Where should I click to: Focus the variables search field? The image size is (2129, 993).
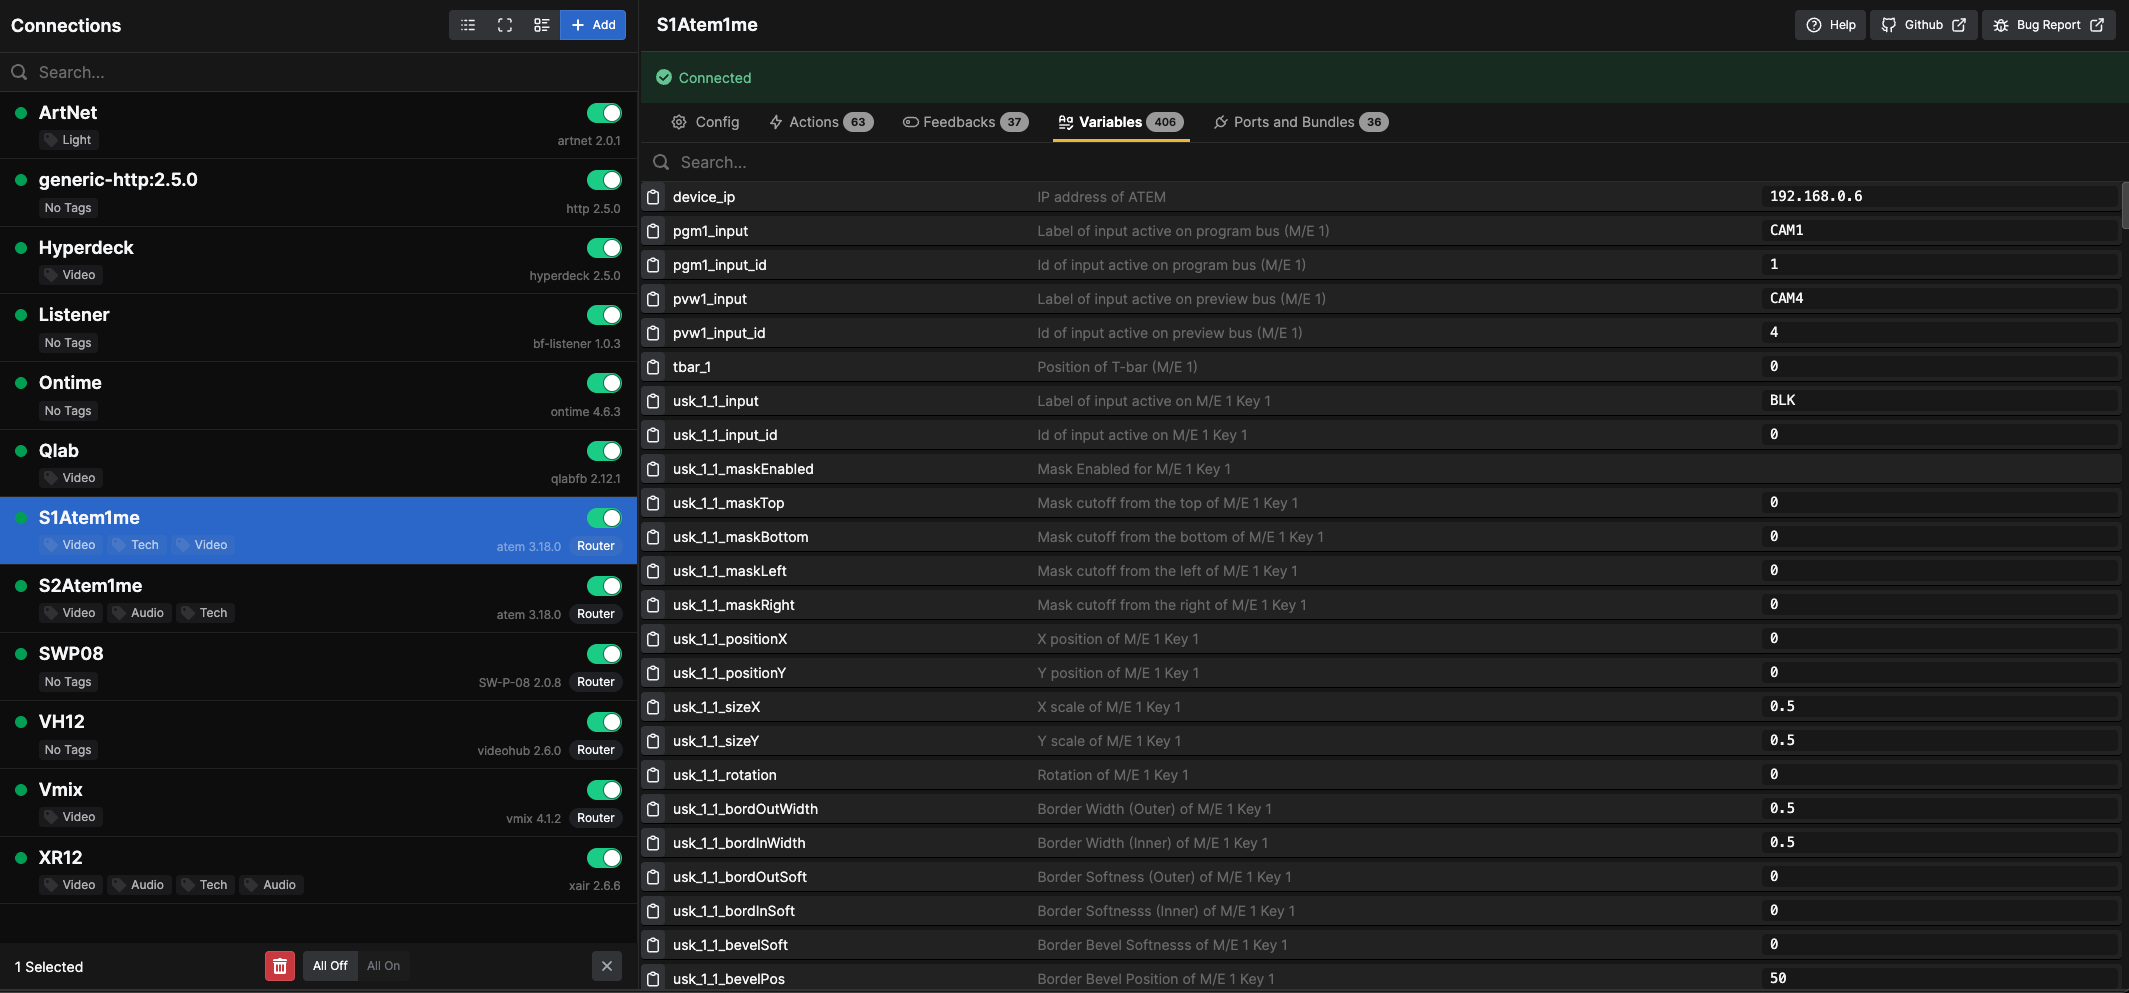click(1384, 162)
